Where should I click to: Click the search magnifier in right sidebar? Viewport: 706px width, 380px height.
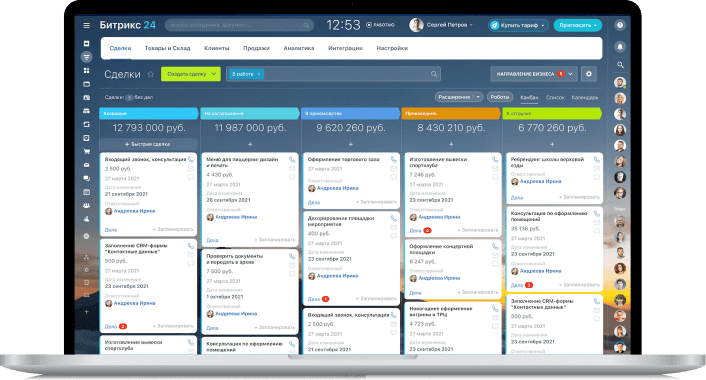point(620,65)
